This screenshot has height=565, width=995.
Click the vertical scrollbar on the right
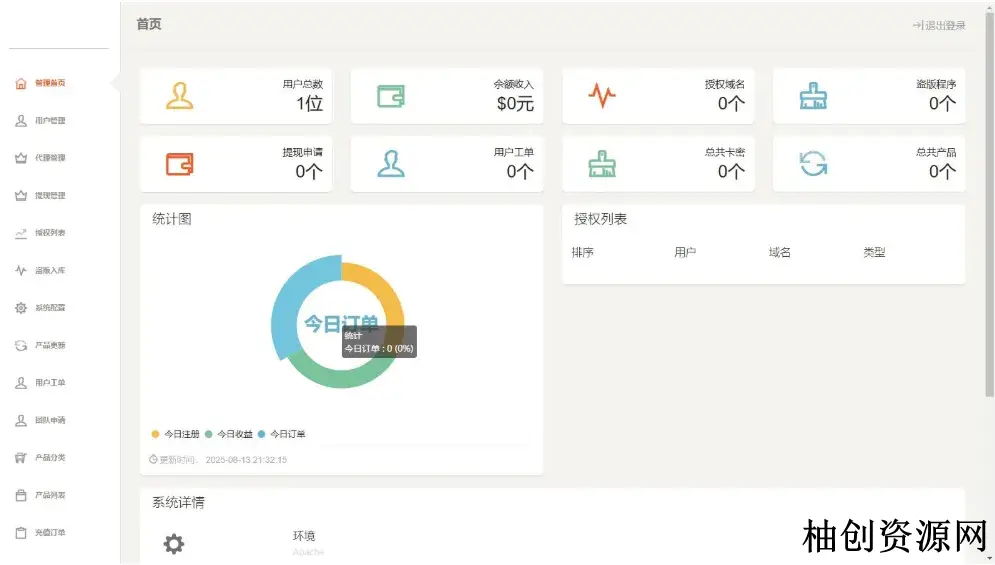tap(989, 200)
